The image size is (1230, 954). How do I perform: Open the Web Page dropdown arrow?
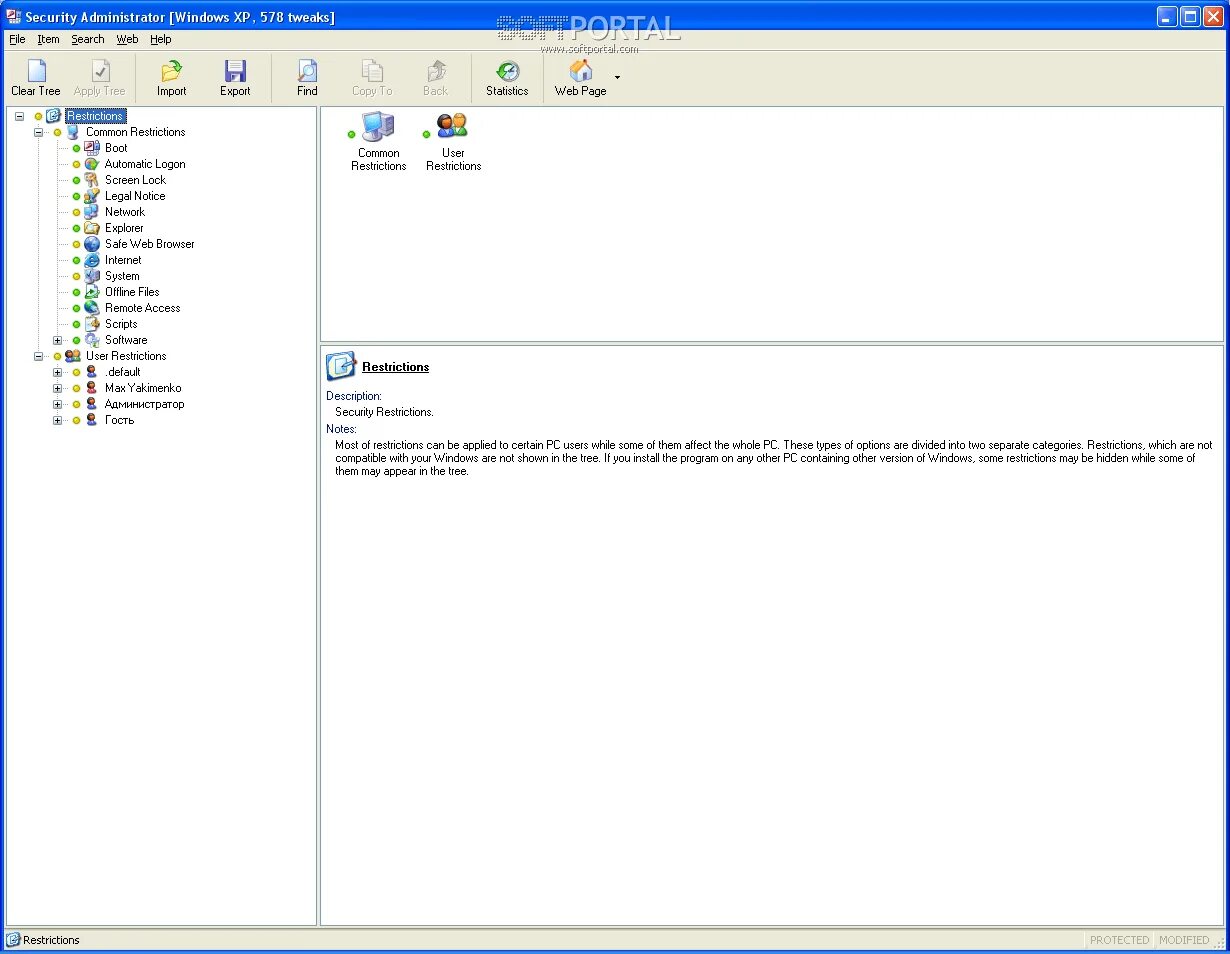click(617, 77)
